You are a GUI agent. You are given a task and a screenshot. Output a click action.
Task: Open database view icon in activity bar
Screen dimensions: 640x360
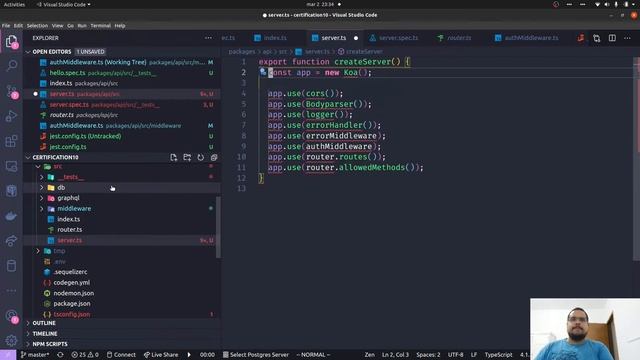11,266
